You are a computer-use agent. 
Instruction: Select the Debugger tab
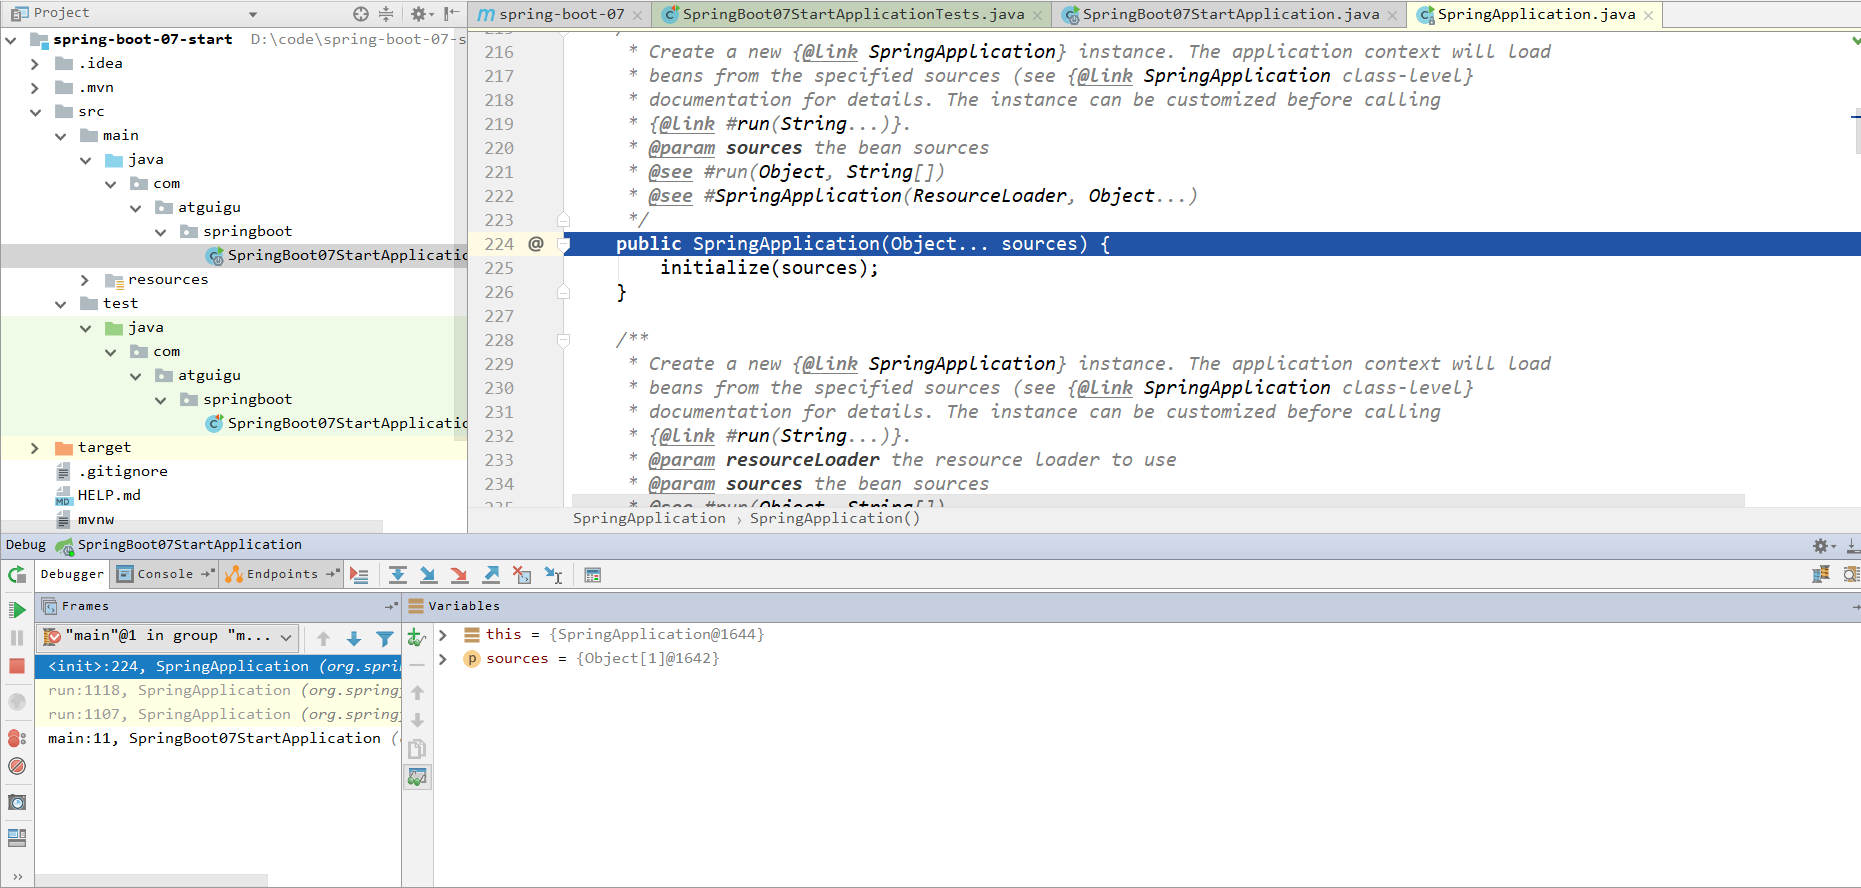[x=72, y=574]
